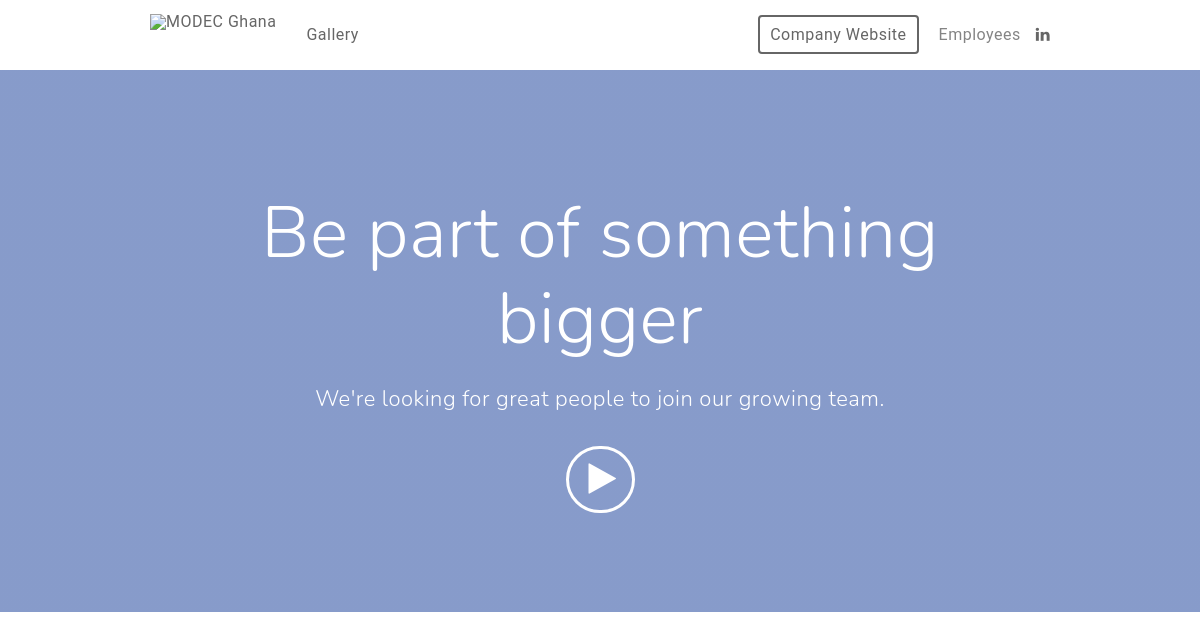Click the broken MODEC Ghana logo image
The height and width of the screenshot is (630, 1200).
click(213, 22)
